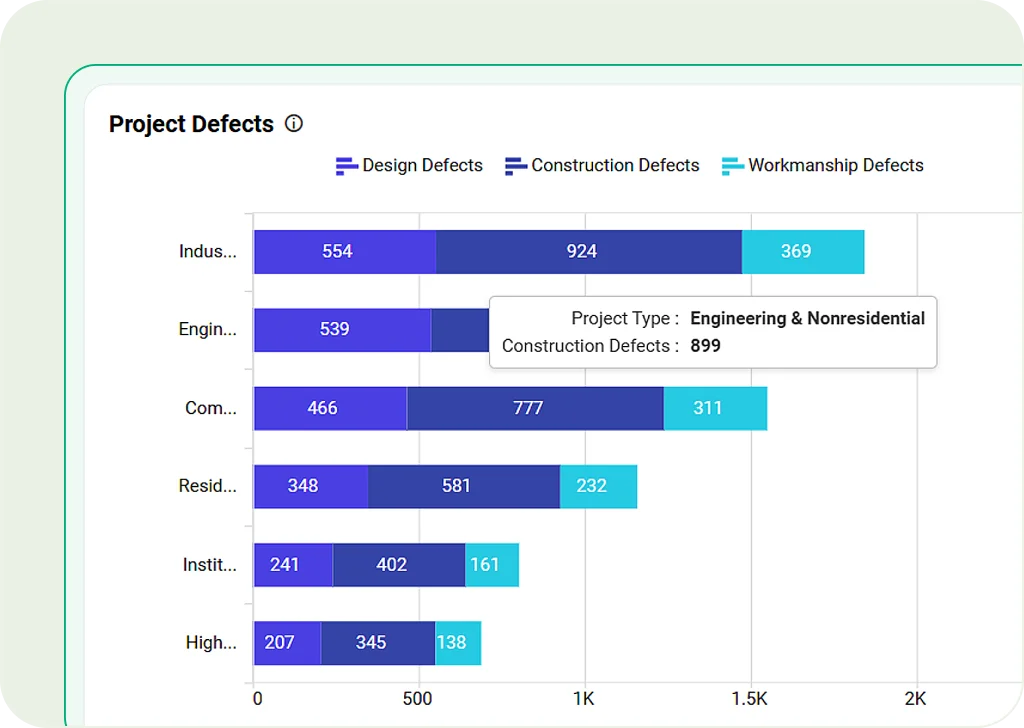Toggle Workmanship Defects series via legend label

click(835, 166)
